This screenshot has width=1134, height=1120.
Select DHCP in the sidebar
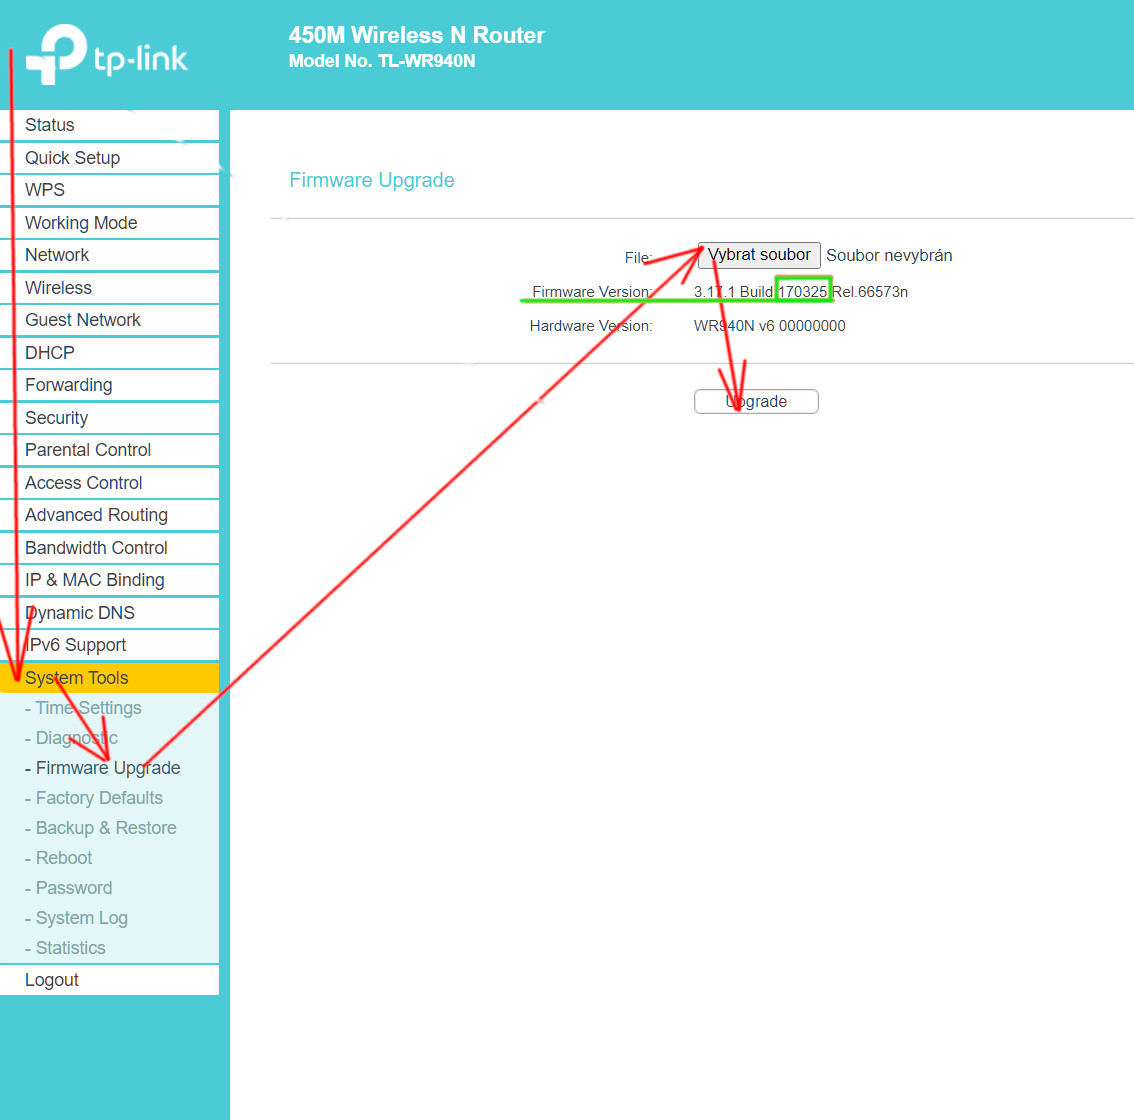[50, 353]
